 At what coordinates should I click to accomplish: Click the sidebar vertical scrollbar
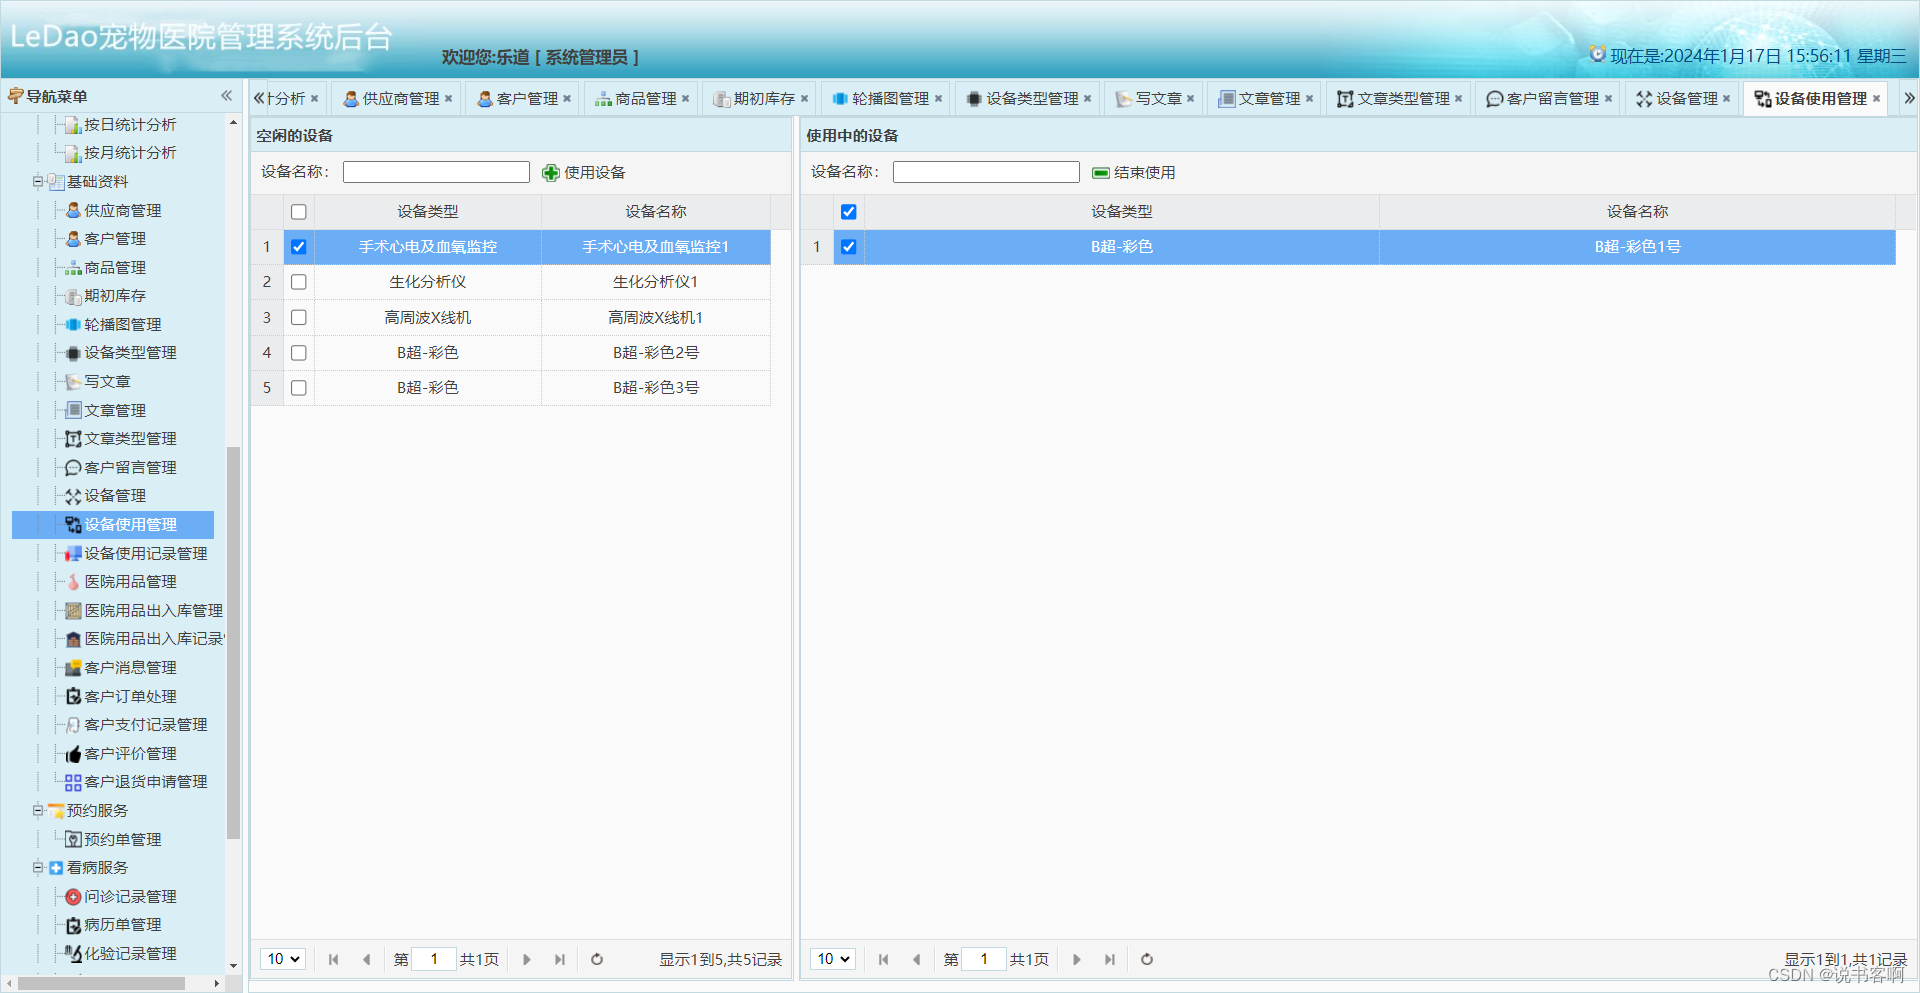tap(234, 642)
